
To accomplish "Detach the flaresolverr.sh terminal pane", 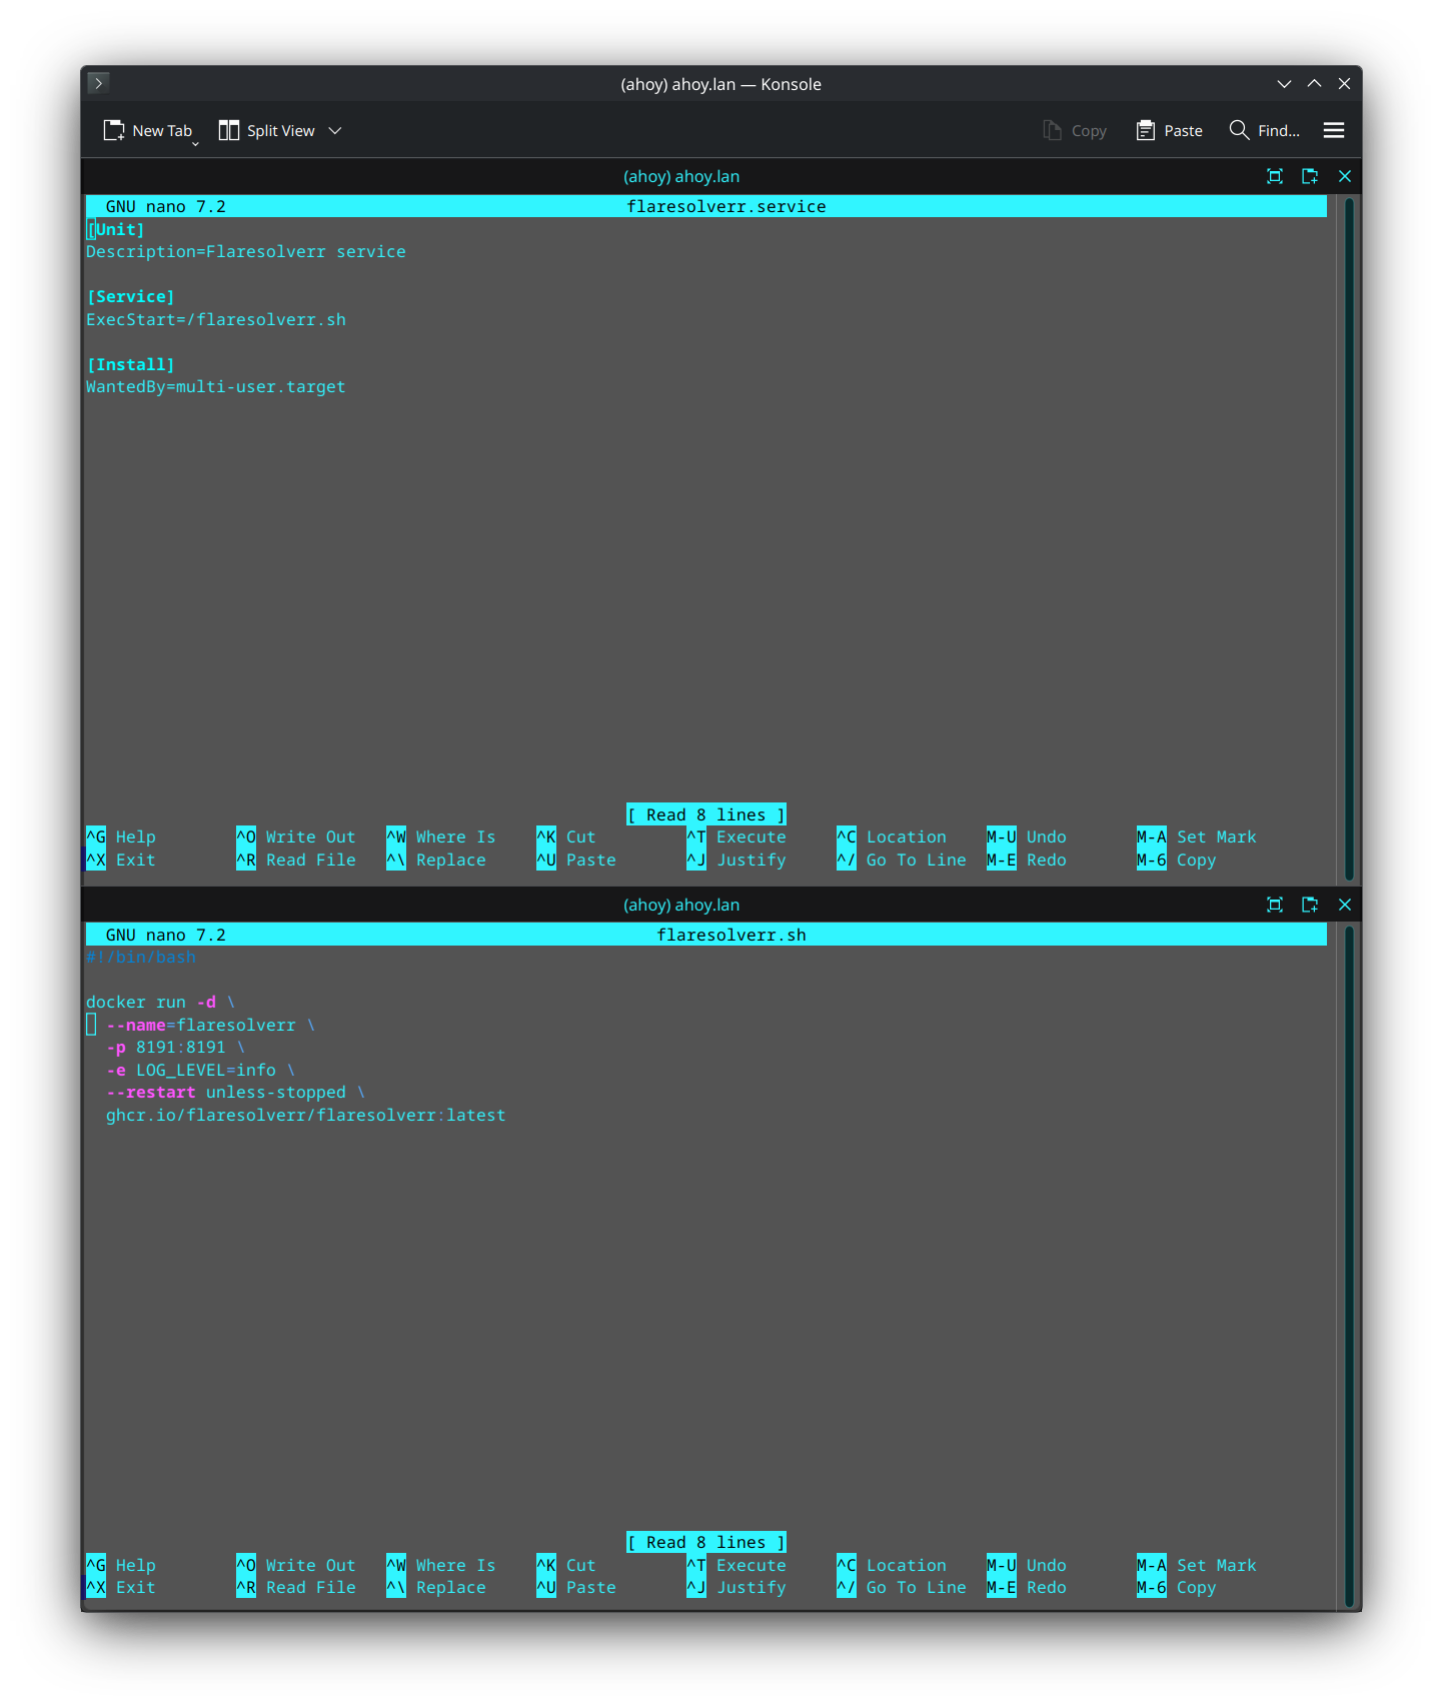I will tap(1309, 905).
